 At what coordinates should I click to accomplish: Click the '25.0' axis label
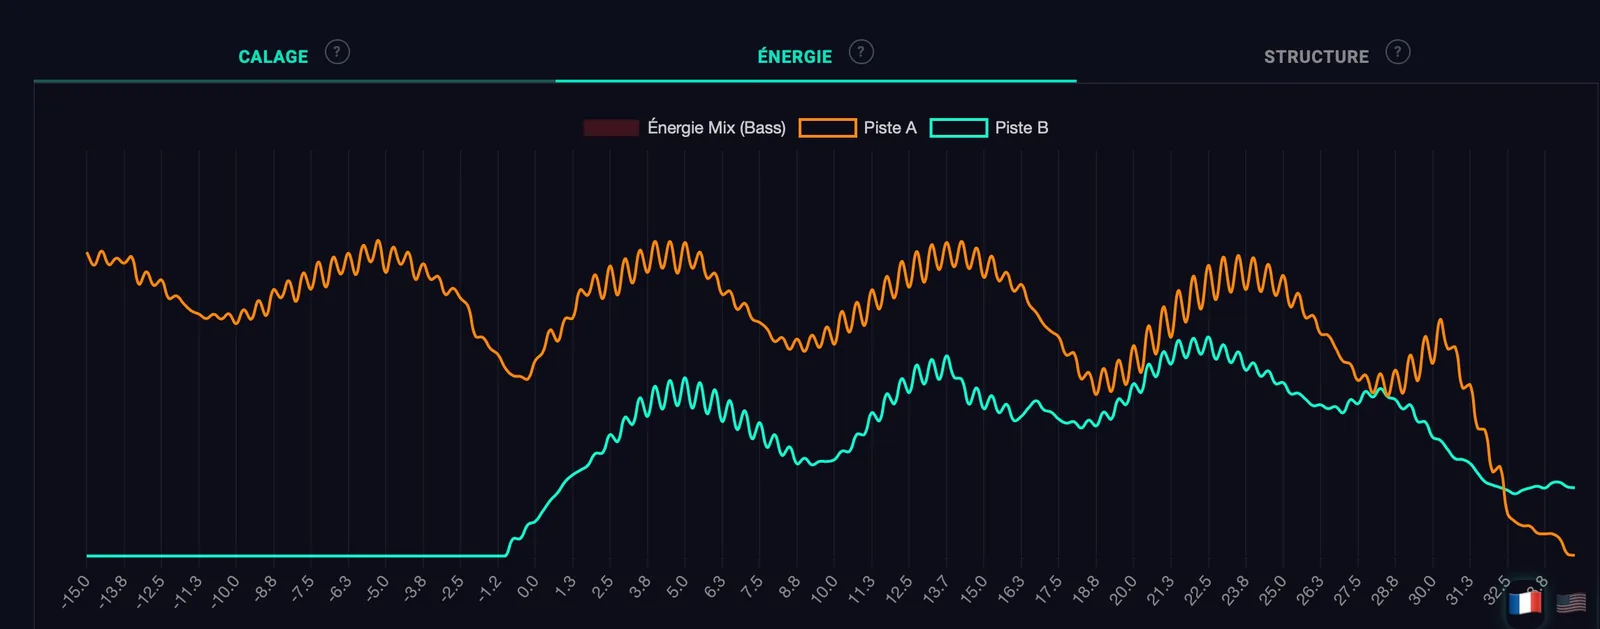tap(1272, 589)
